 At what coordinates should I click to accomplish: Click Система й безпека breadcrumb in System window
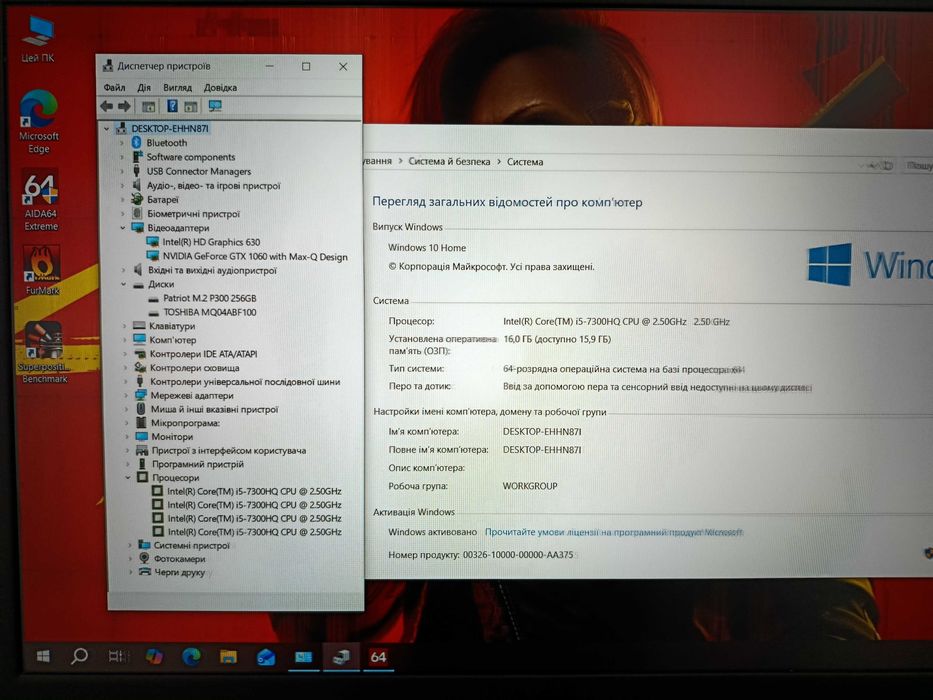(x=449, y=161)
